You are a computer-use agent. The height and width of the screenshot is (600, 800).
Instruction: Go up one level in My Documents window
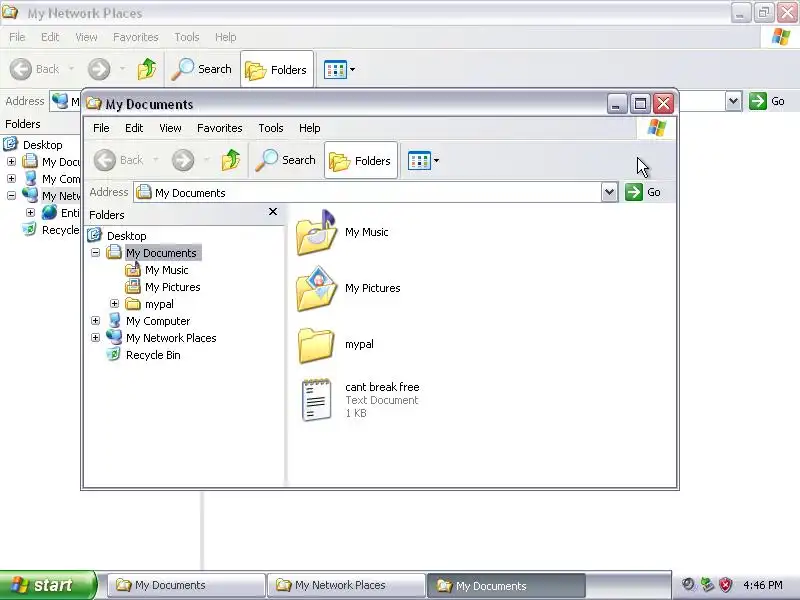pos(231,160)
